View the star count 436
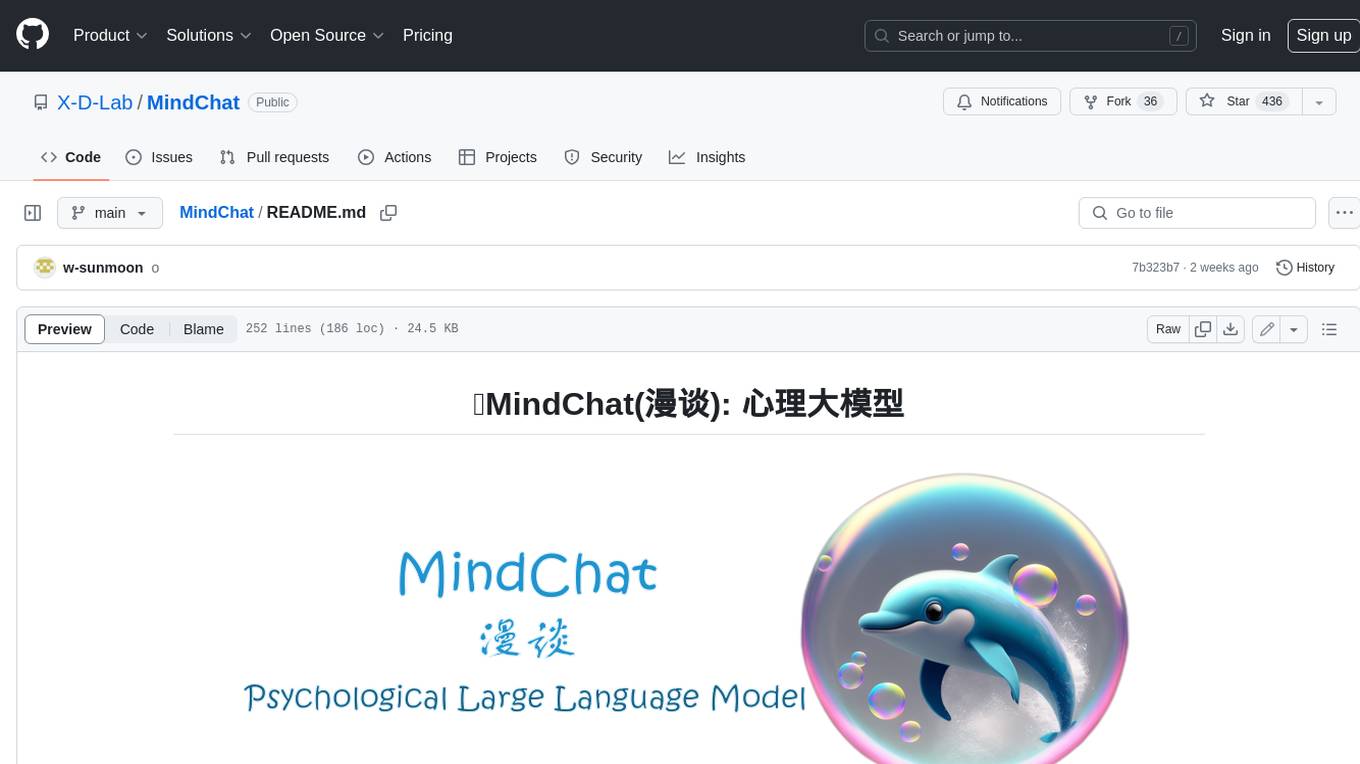The image size is (1360, 764). pos(1272,102)
